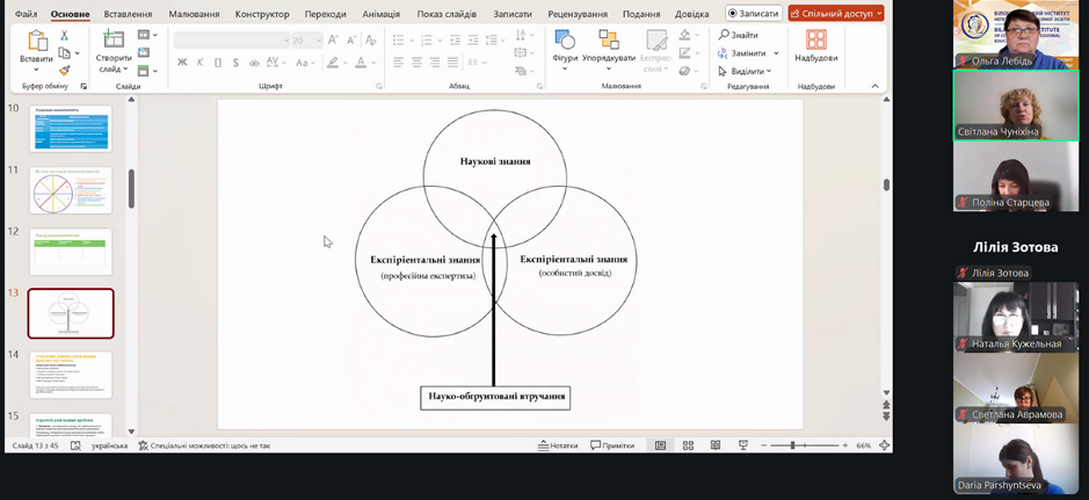Image resolution: width=1089 pixels, height=500 pixels.
Task: Toggle Normal view in status bar
Action: point(660,445)
